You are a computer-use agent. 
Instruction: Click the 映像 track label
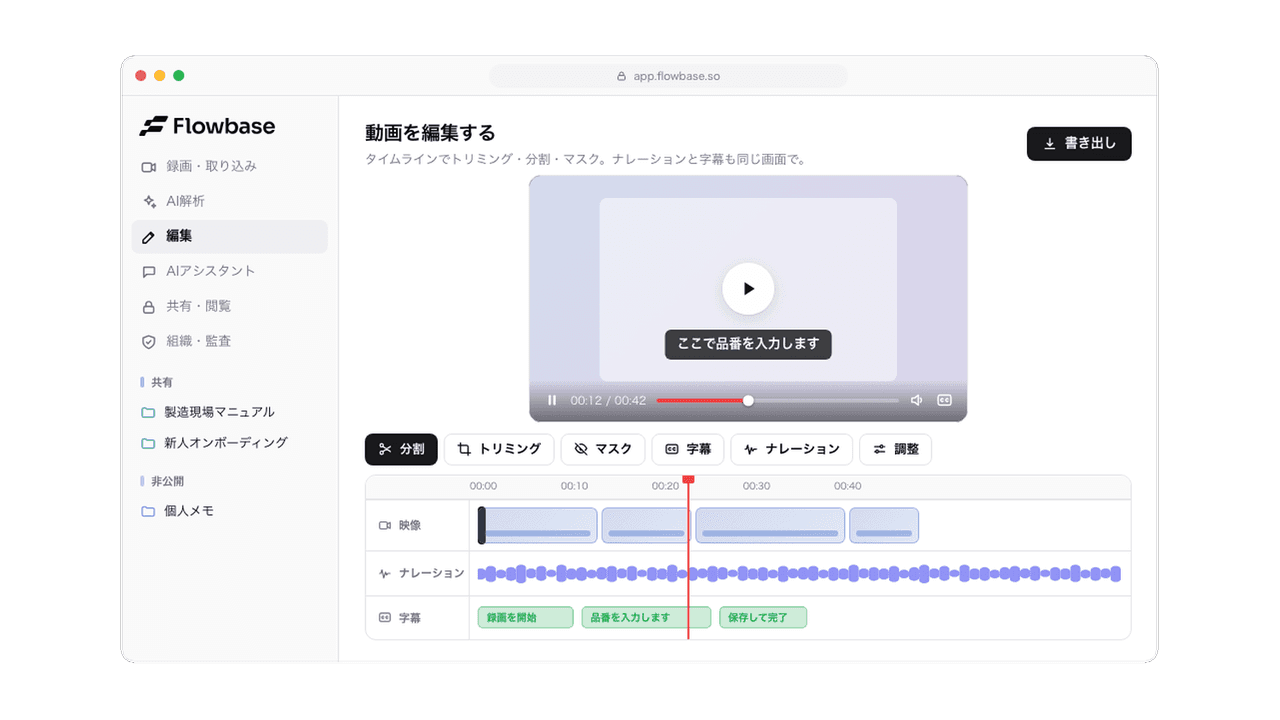point(400,525)
